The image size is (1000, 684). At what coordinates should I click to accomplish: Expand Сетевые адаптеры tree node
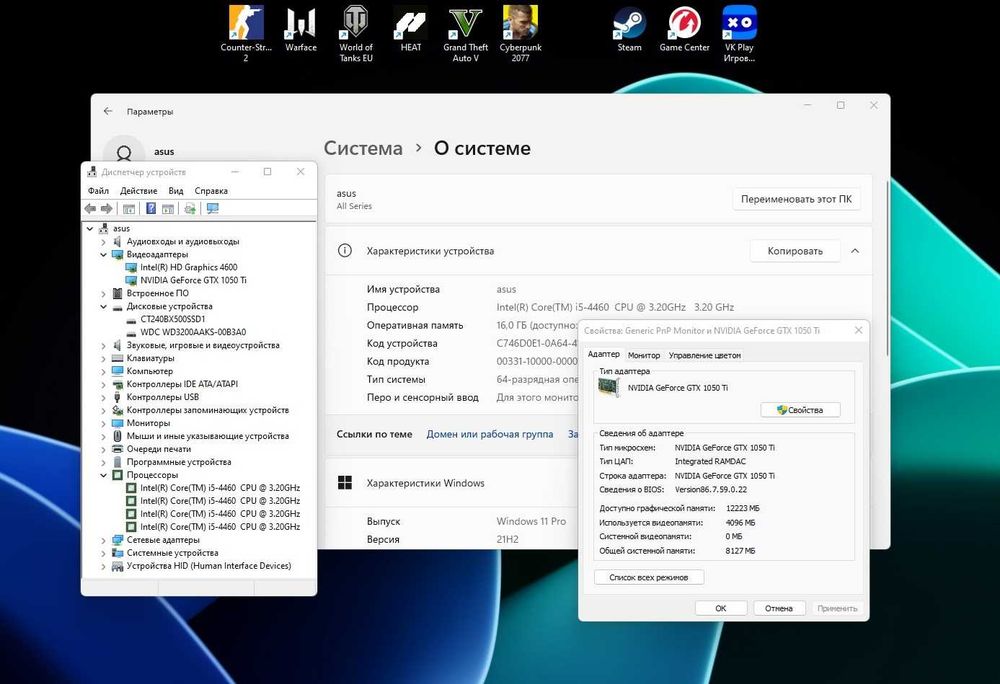[103, 540]
